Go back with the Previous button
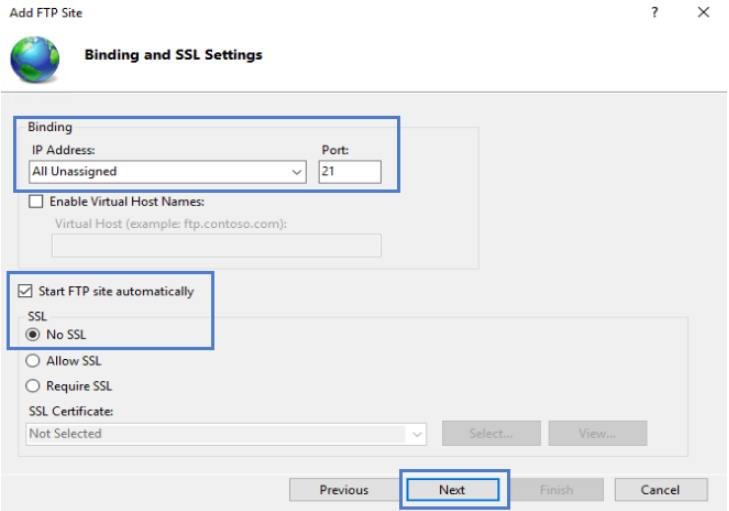Screen dimensions: 729x511 click(344, 490)
